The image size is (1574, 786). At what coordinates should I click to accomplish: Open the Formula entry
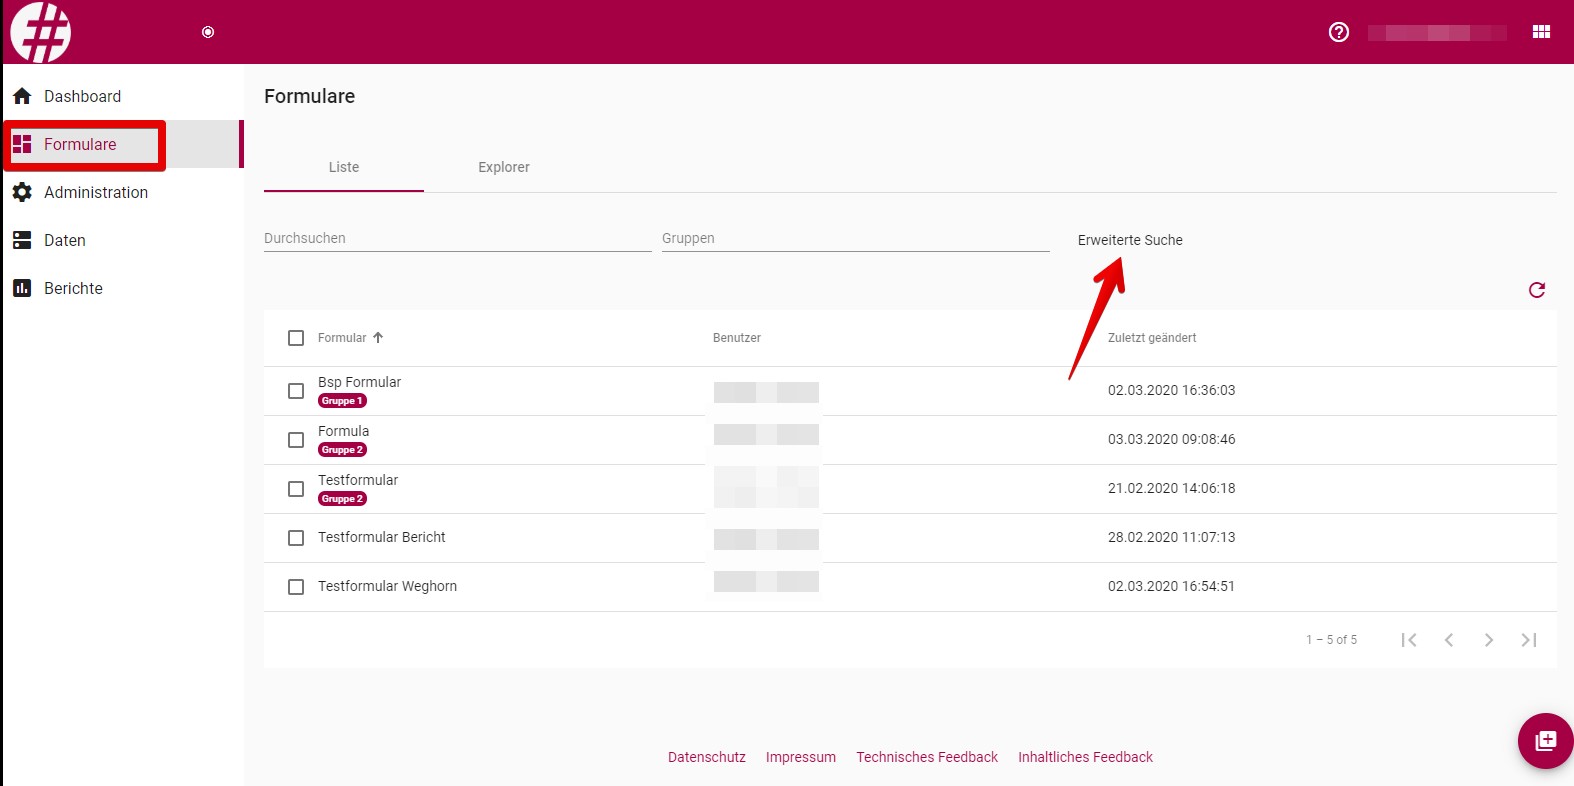343,431
